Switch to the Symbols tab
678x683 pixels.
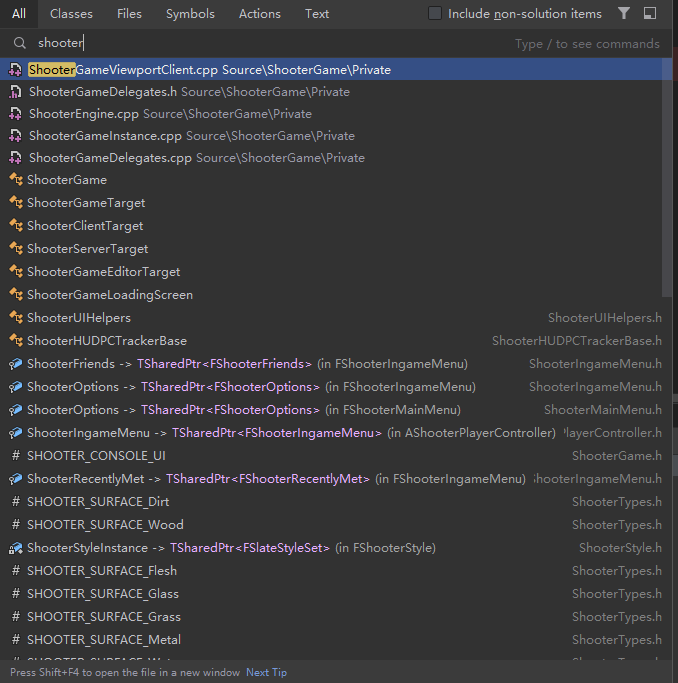click(190, 14)
